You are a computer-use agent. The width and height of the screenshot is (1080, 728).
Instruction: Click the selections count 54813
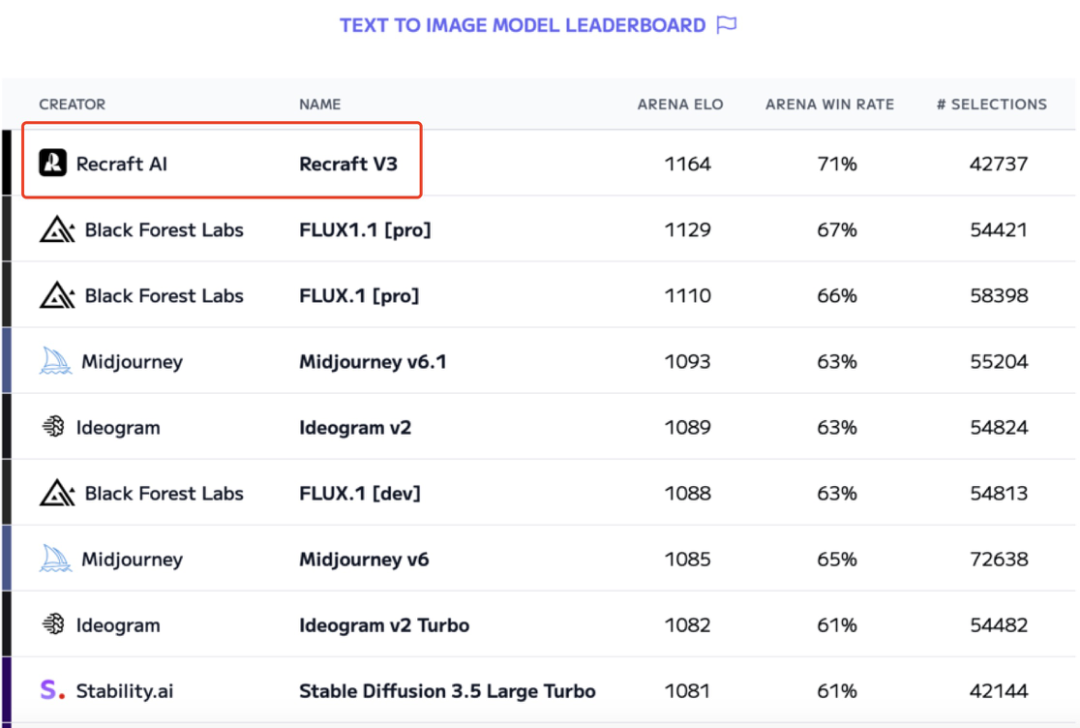pos(999,493)
